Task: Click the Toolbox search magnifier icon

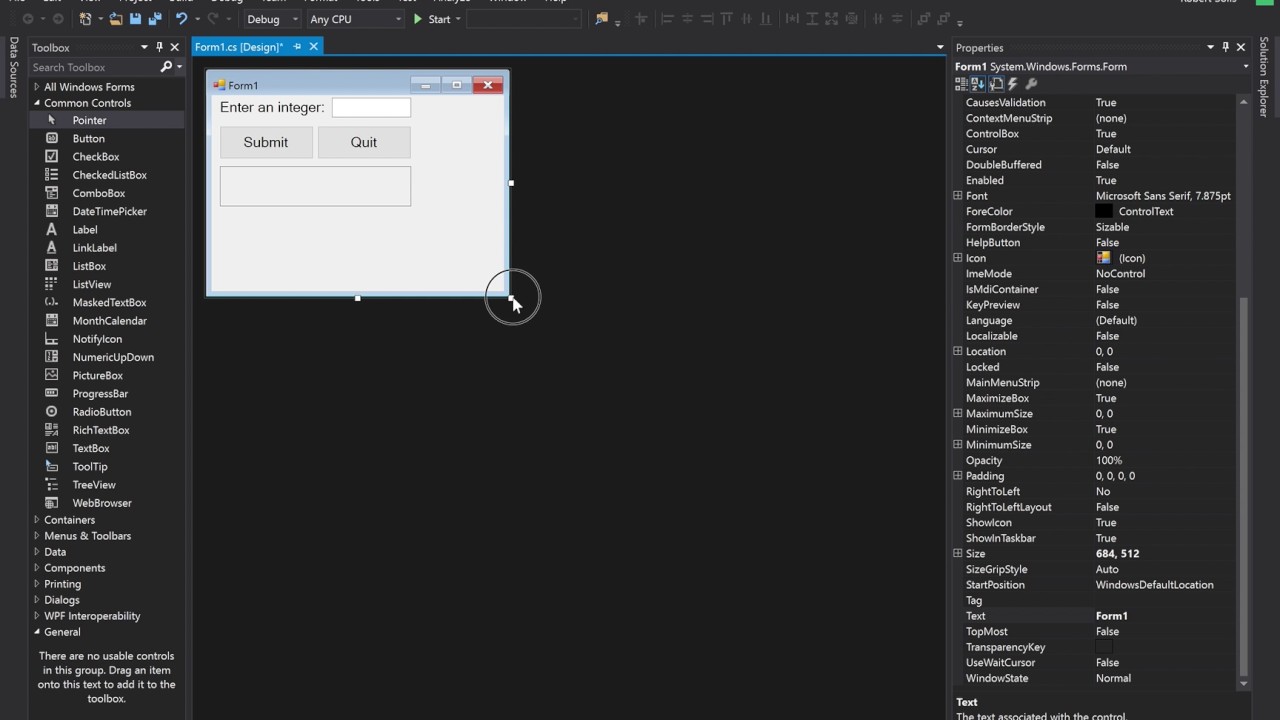Action: tap(166, 67)
